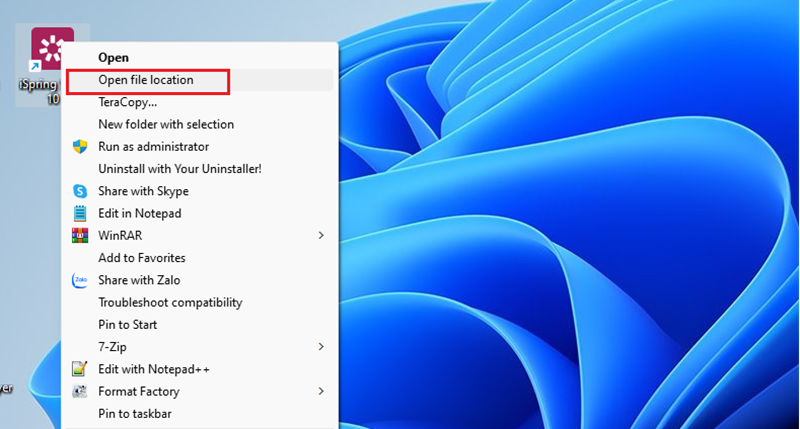Choose Open in the context menu
Screen dimensions: 800x429
click(x=199, y=58)
